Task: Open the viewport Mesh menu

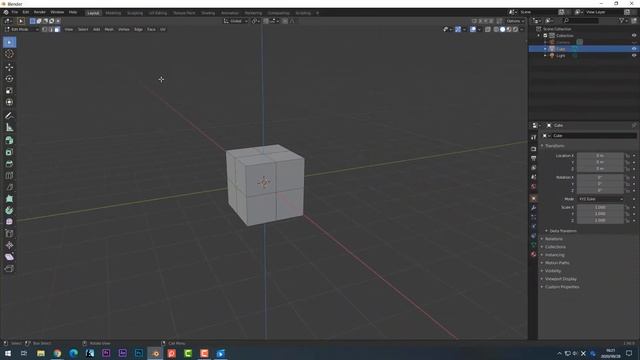Action: (x=109, y=29)
